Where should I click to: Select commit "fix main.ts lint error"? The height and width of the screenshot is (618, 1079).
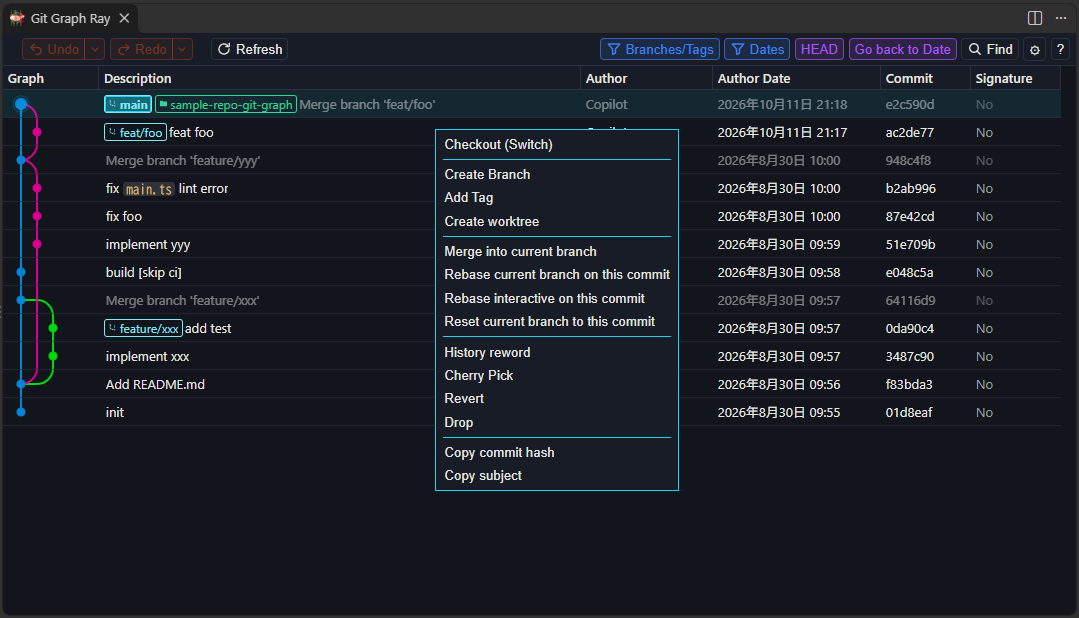[167, 189]
